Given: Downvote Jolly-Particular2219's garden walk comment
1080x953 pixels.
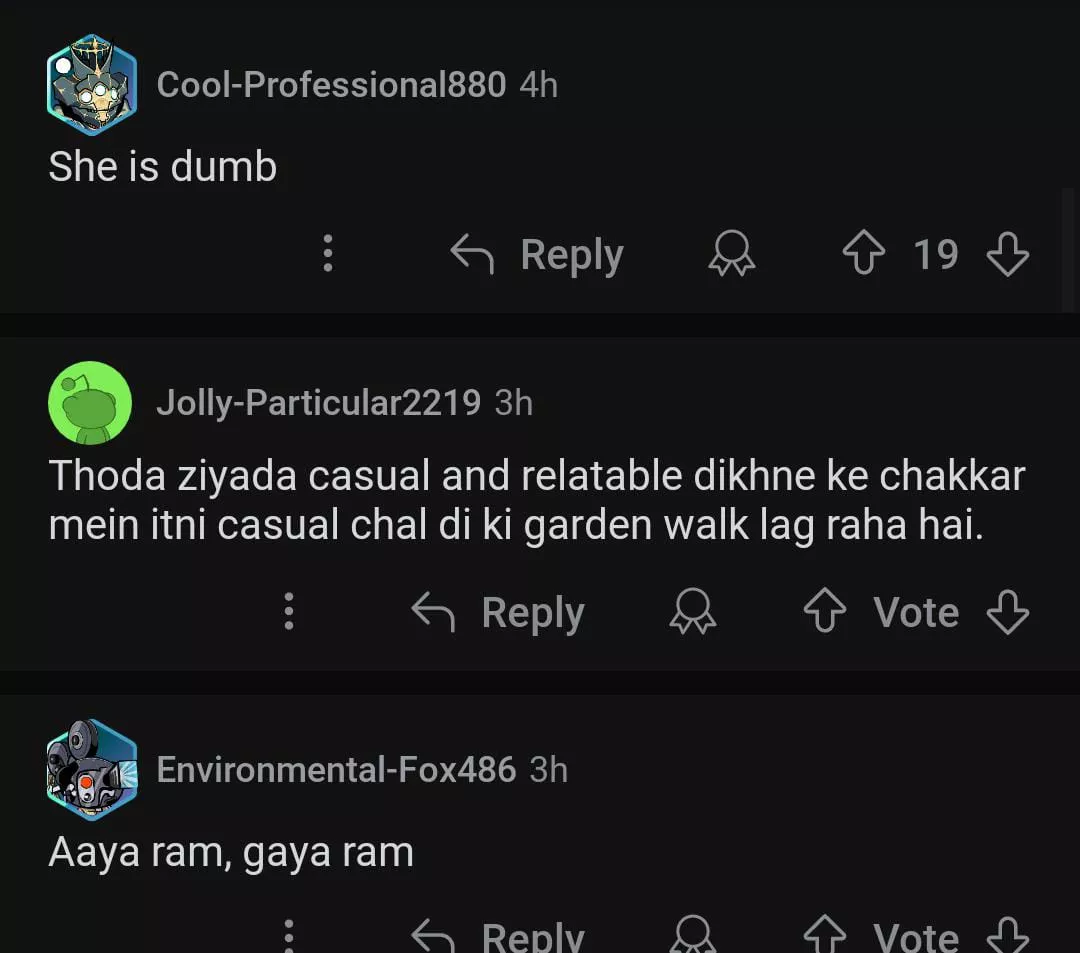Looking at the screenshot, I should pos(1007,612).
